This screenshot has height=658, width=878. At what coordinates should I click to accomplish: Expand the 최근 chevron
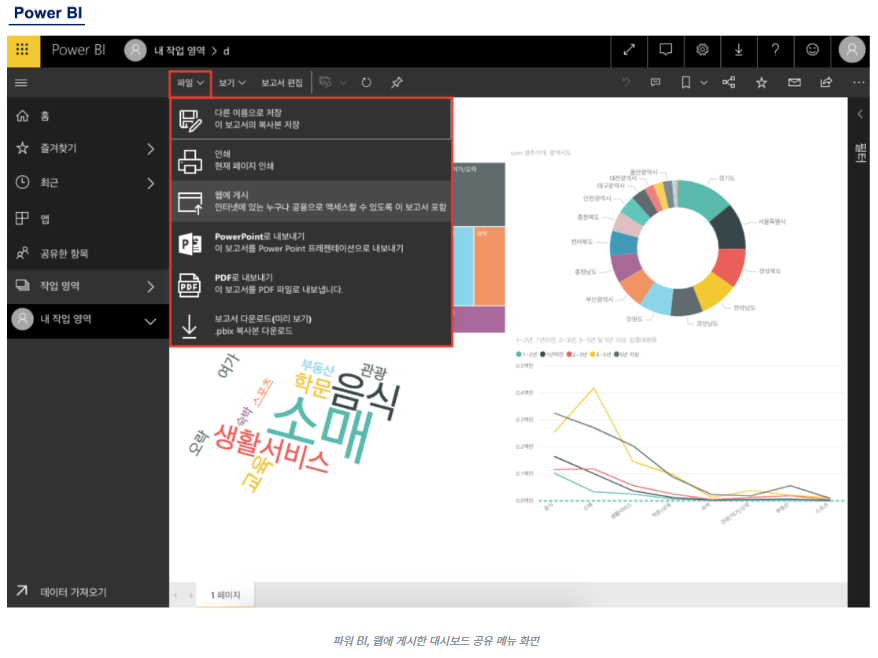[150, 183]
